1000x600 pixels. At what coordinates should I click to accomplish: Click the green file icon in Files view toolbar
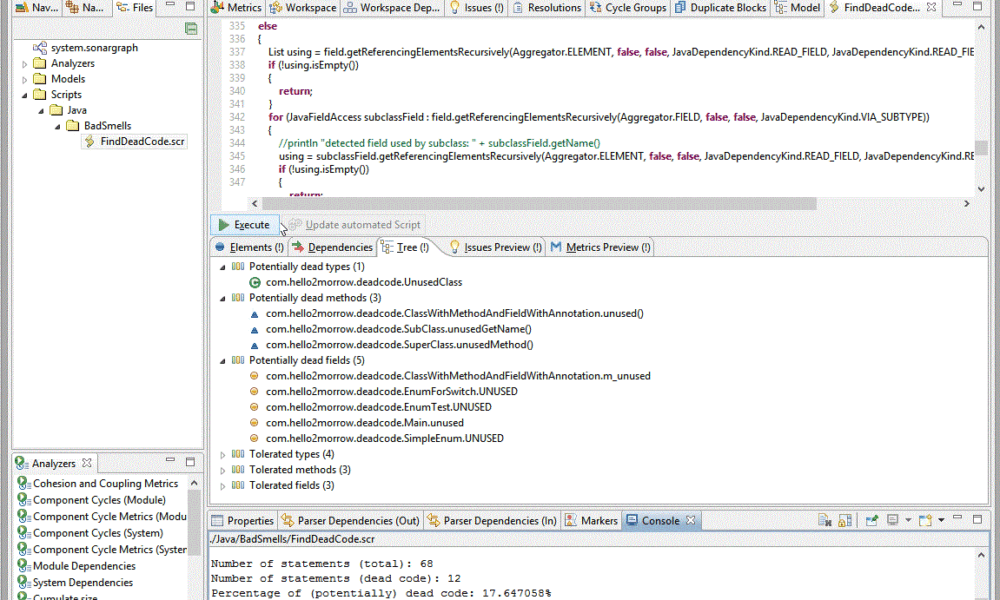click(x=189, y=29)
